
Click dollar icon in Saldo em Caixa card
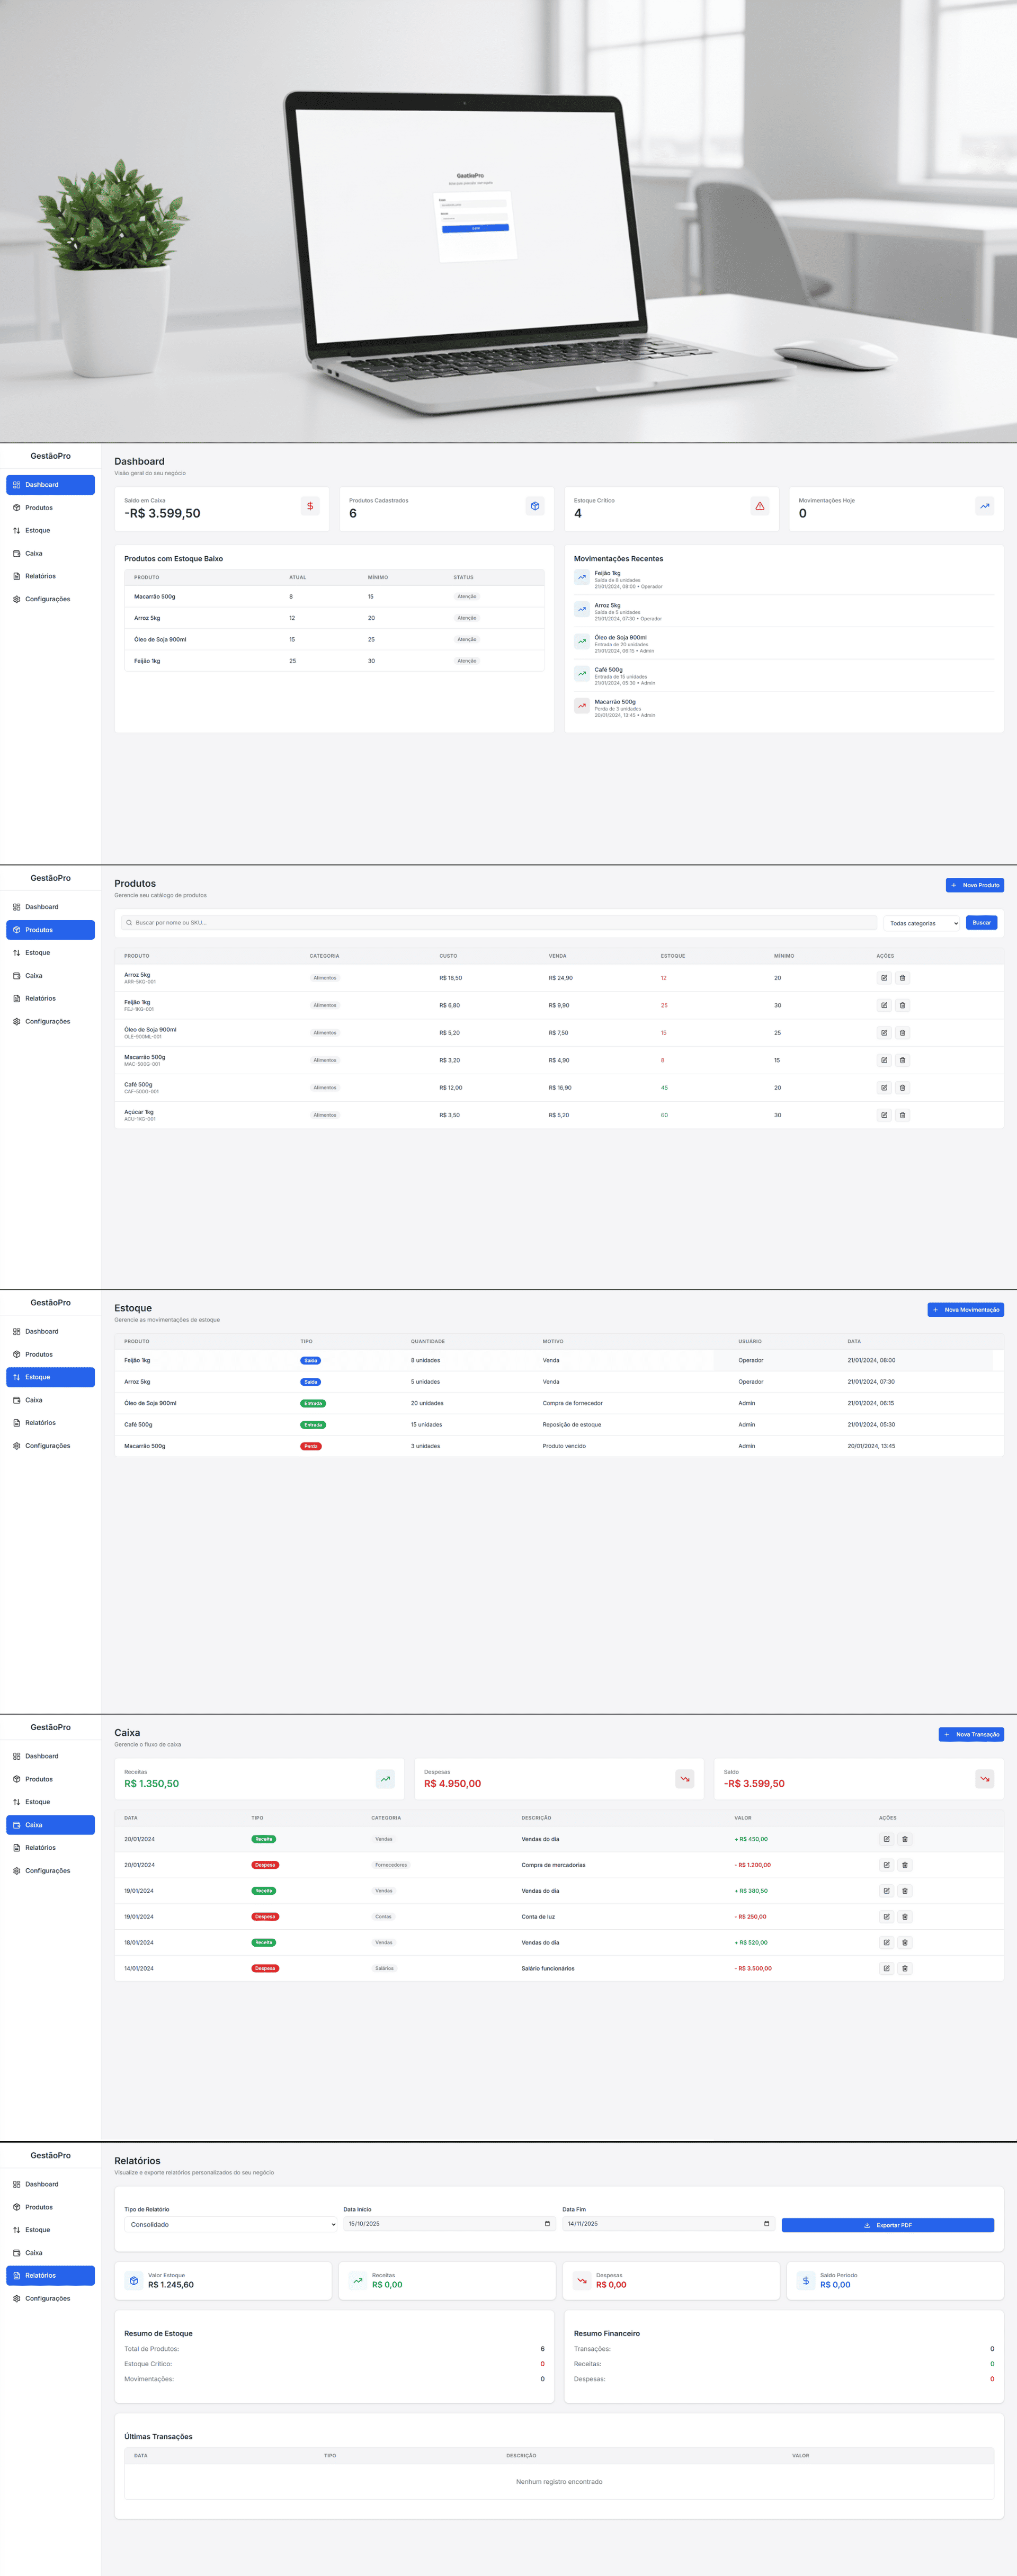[x=310, y=506]
